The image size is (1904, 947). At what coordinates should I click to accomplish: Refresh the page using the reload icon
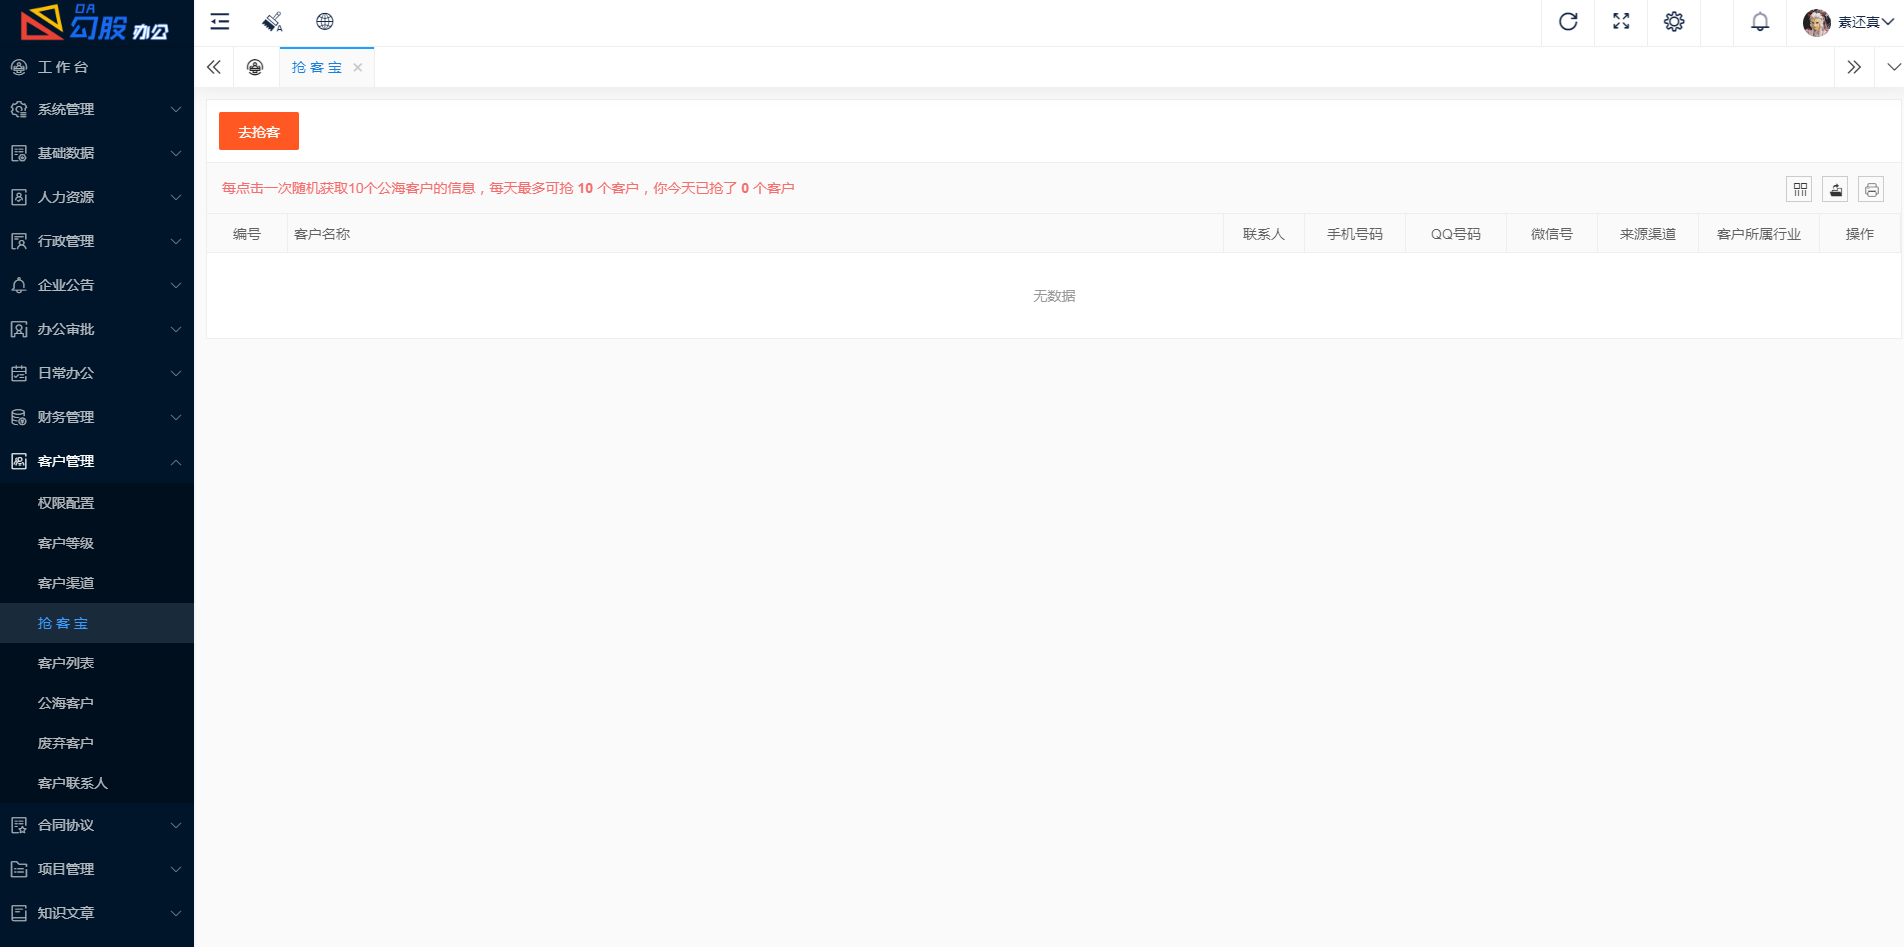[x=1568, y=22]
